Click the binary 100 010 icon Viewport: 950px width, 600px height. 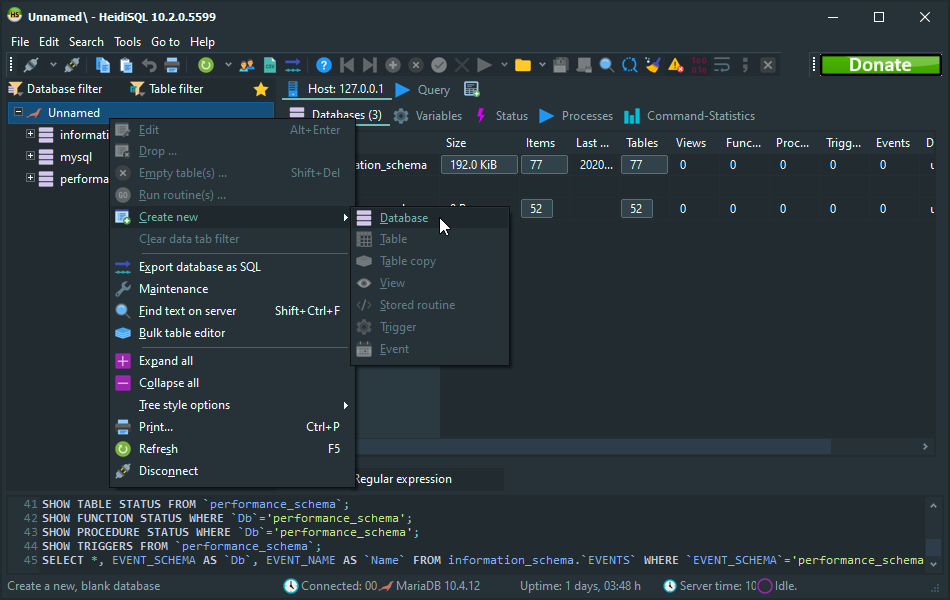pos(699,65)
